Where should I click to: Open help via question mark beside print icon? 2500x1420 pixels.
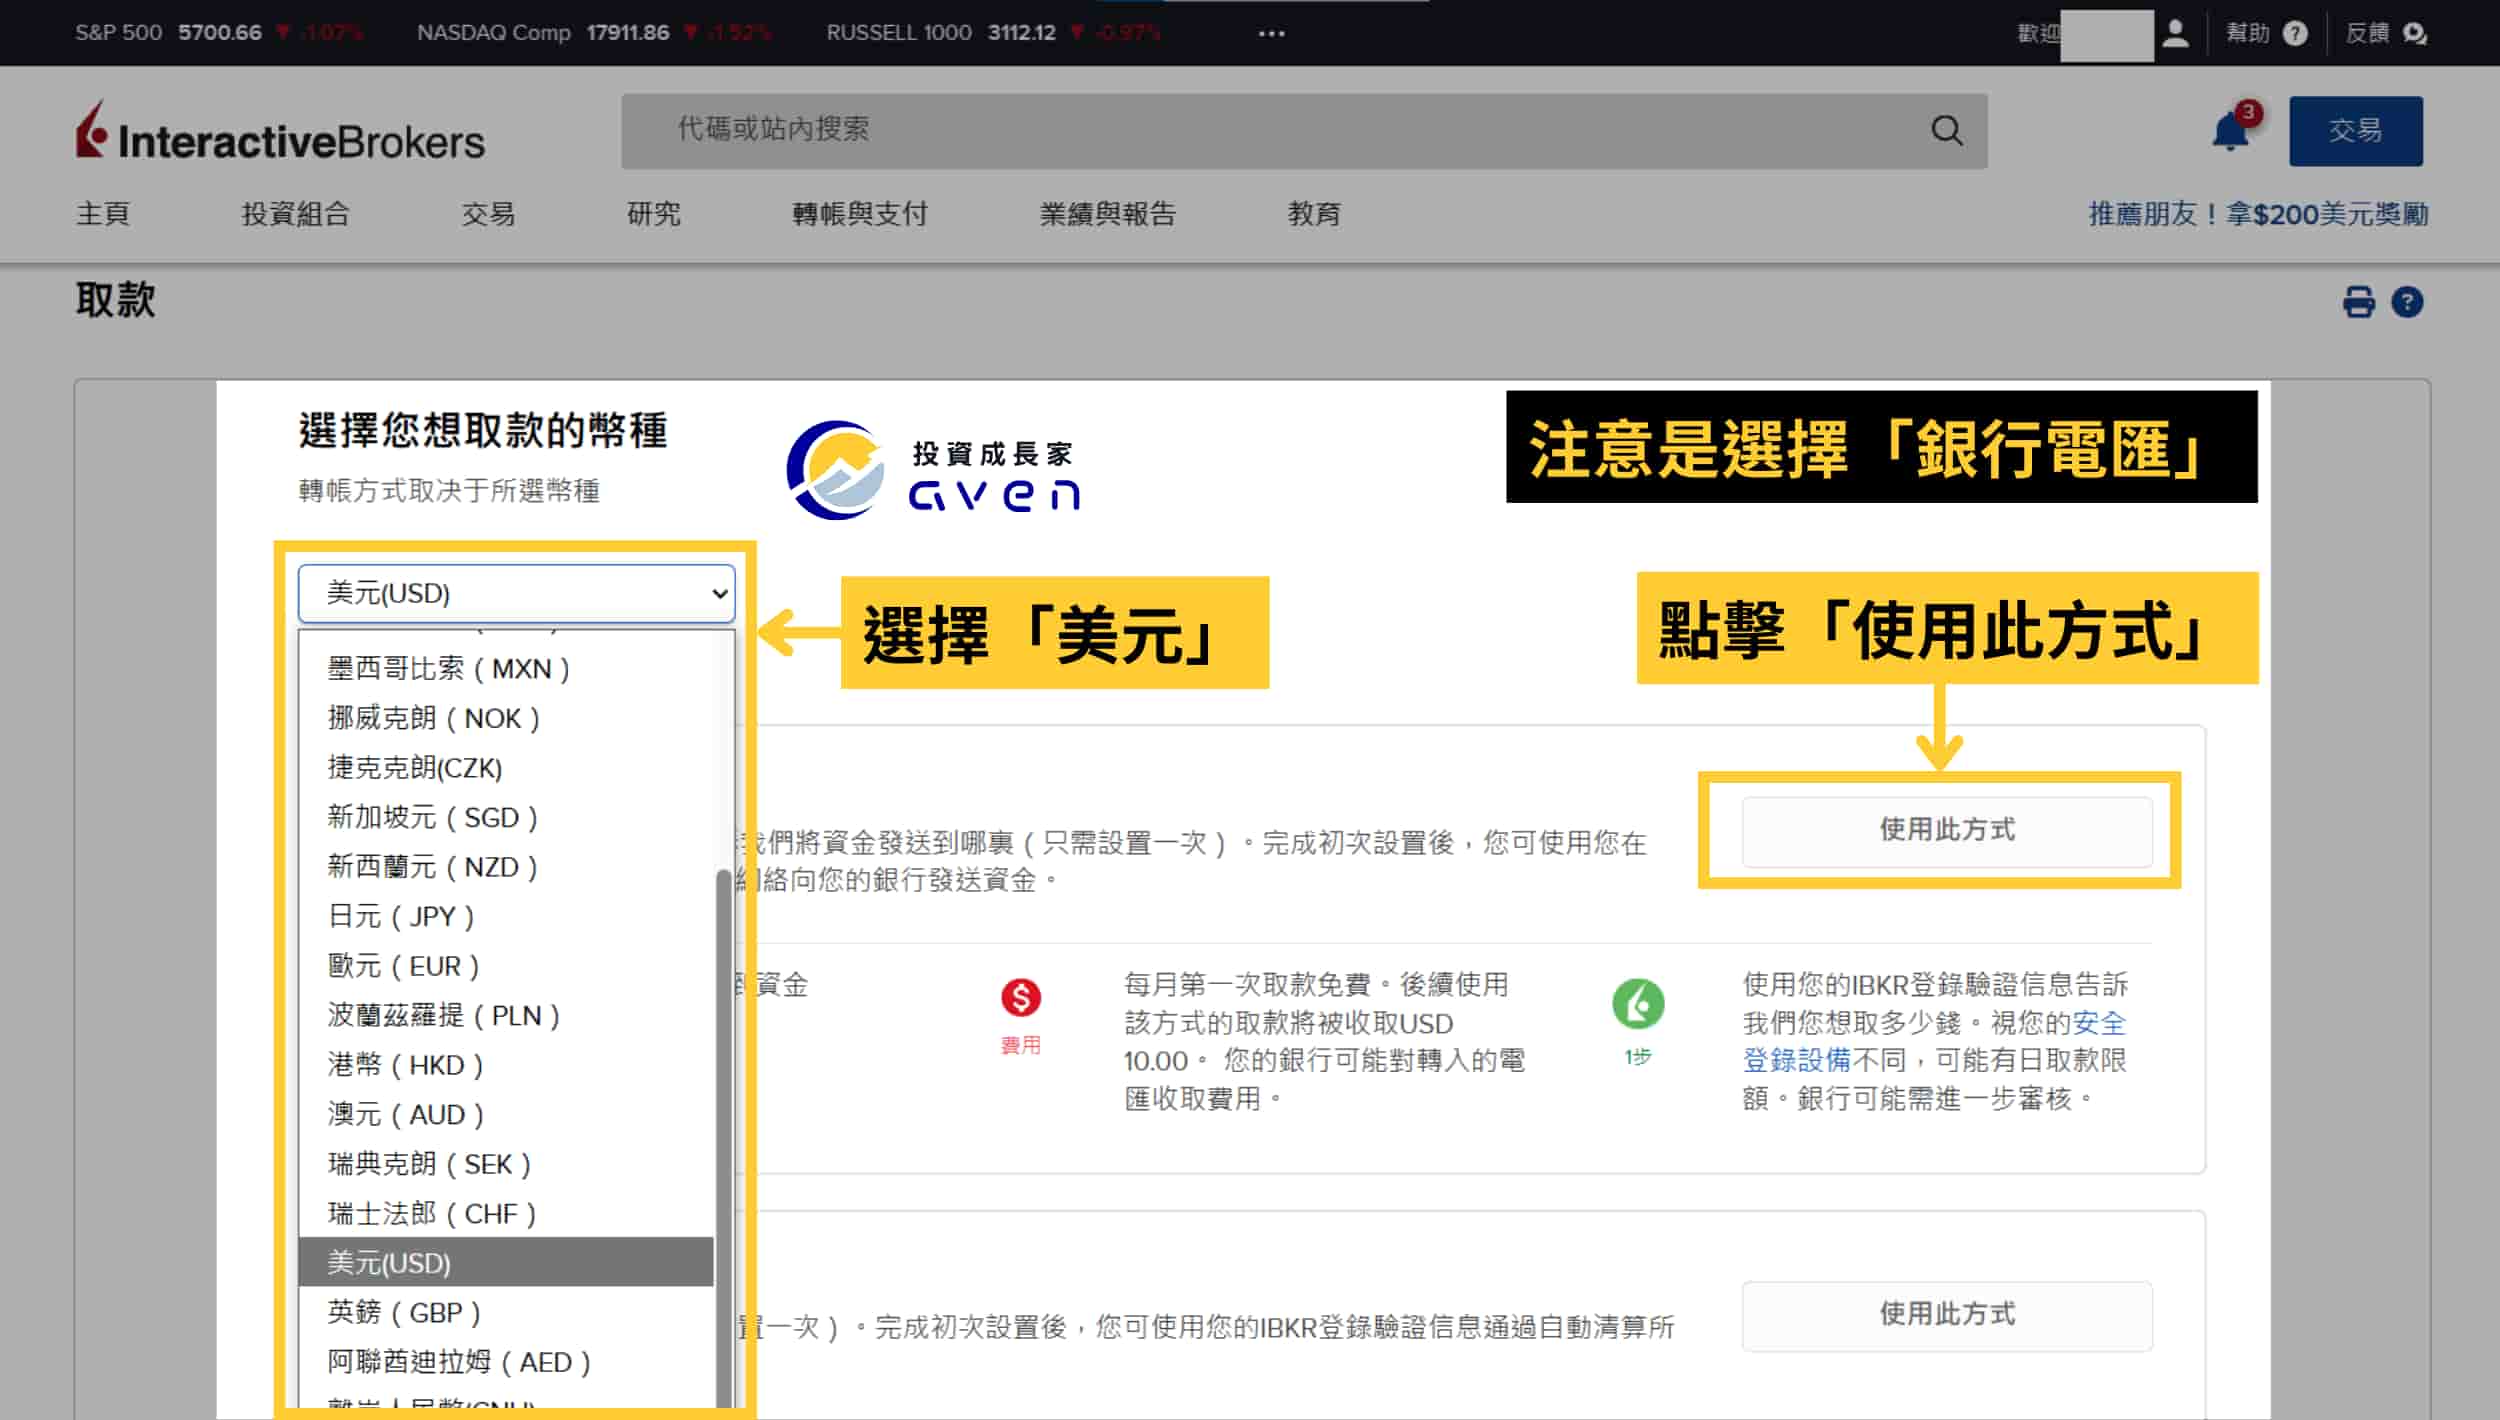[2408, 301]
